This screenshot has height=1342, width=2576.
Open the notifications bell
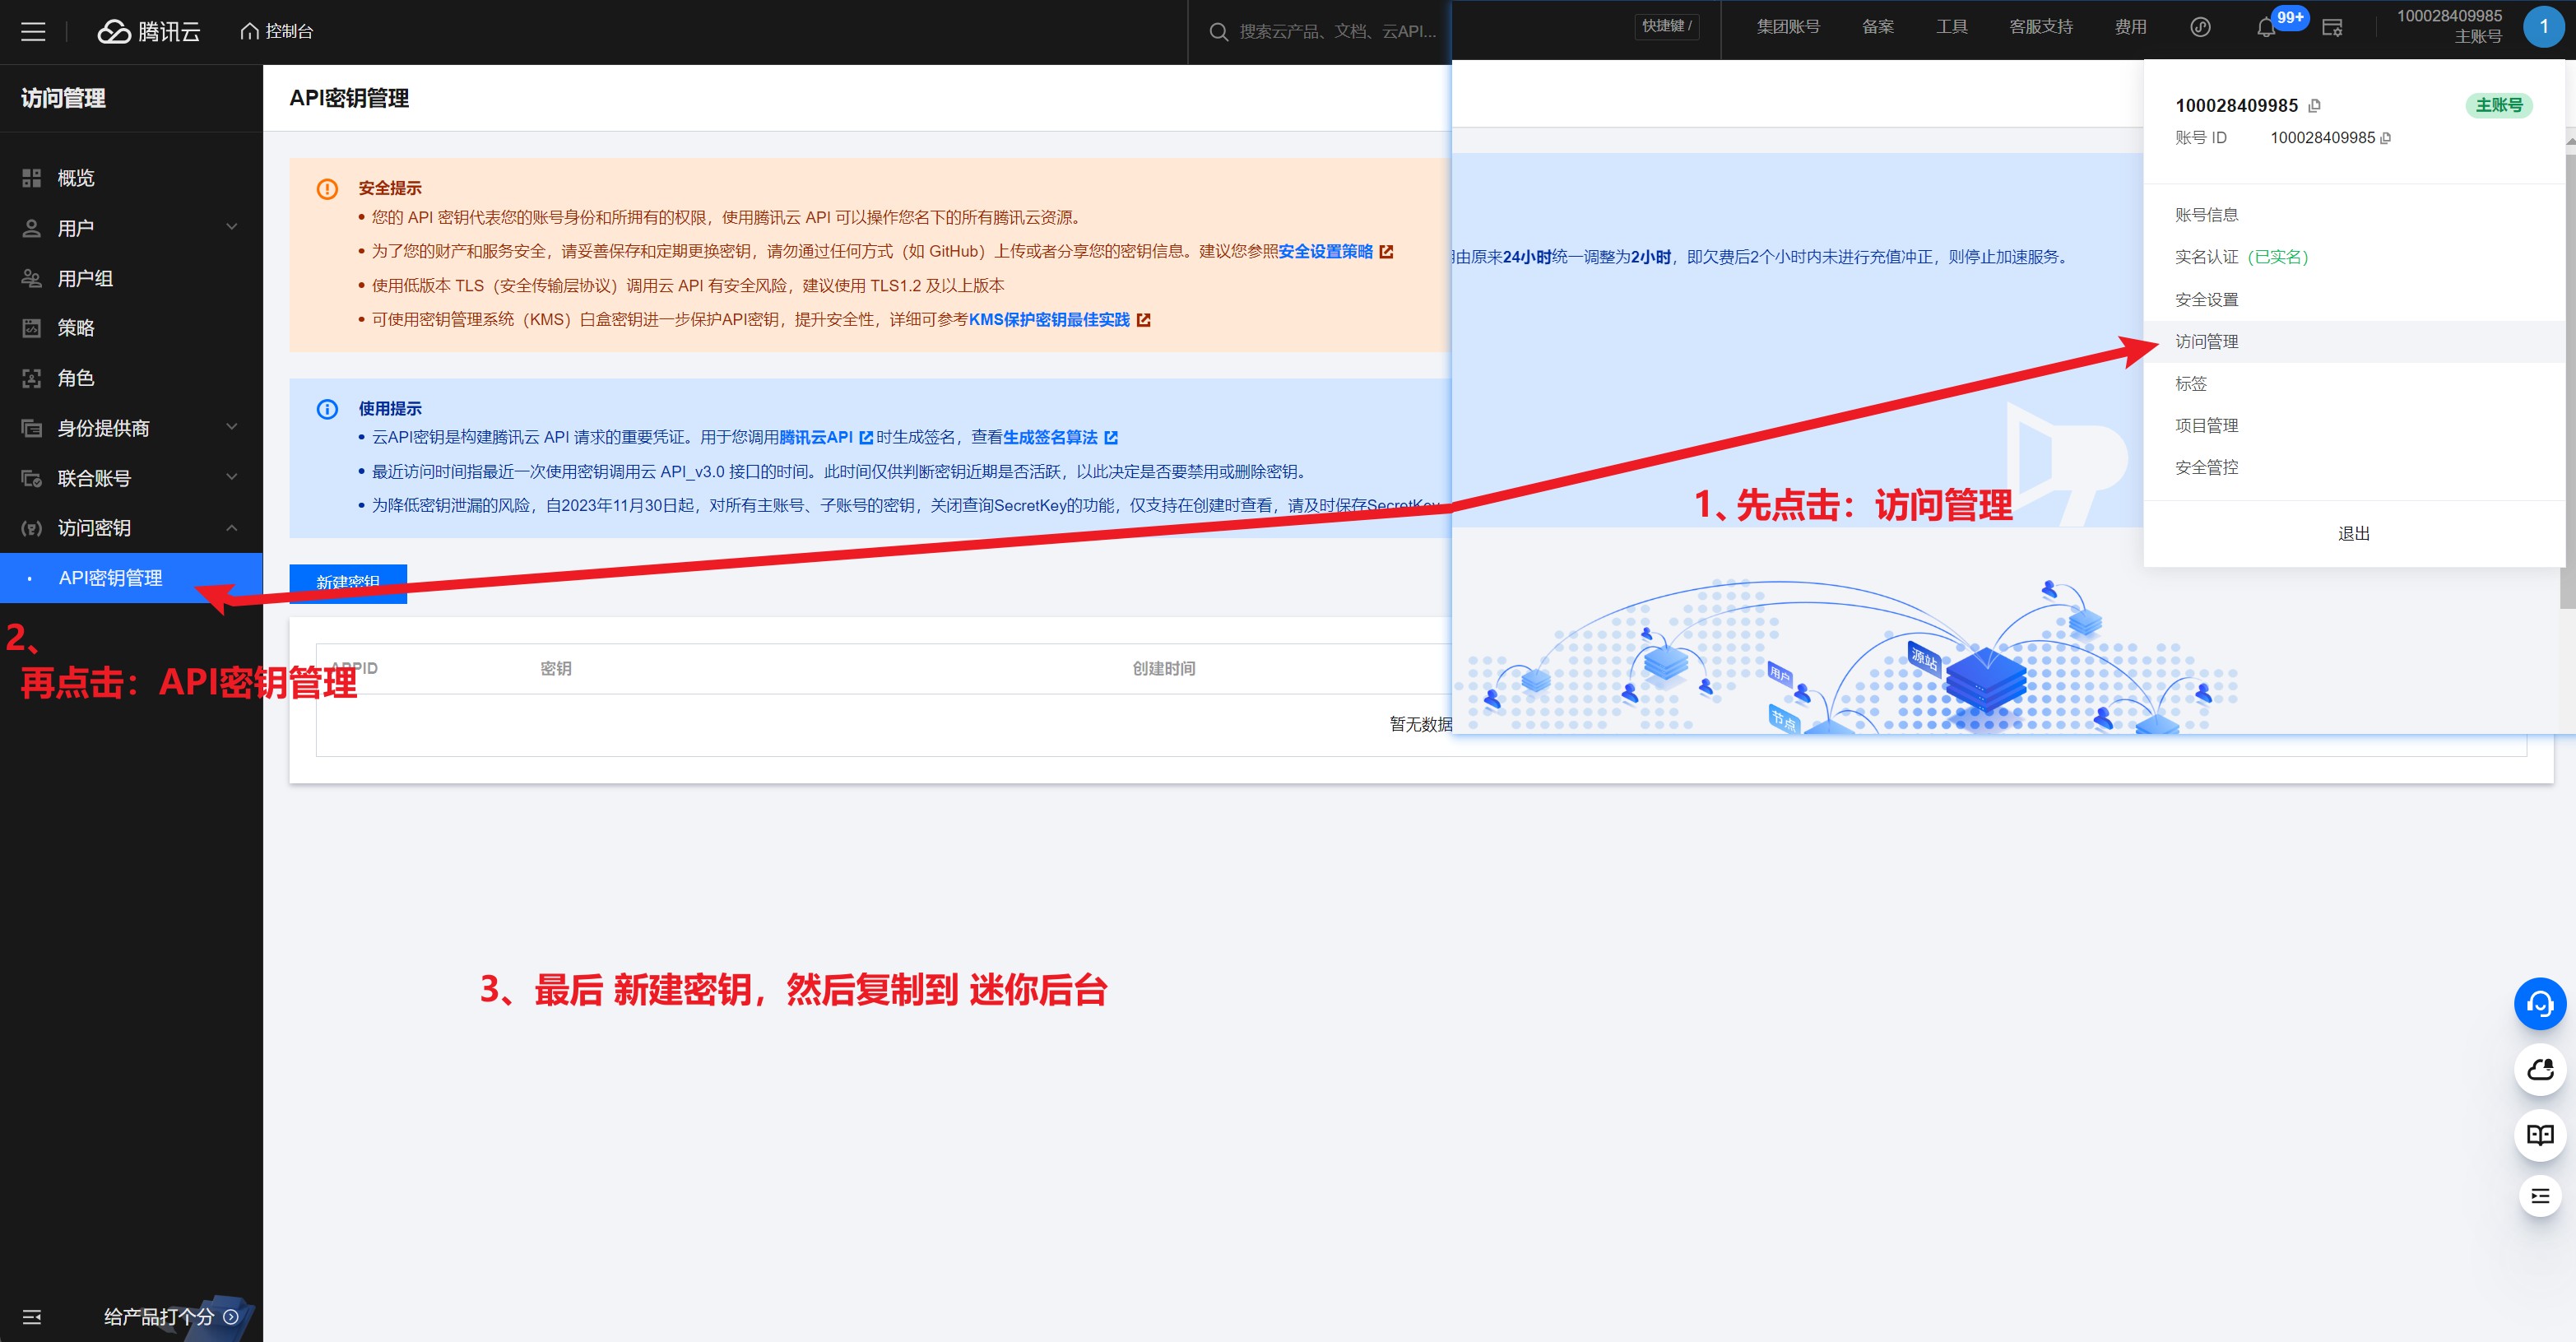pyautogui.click(x=2266, y=28)
